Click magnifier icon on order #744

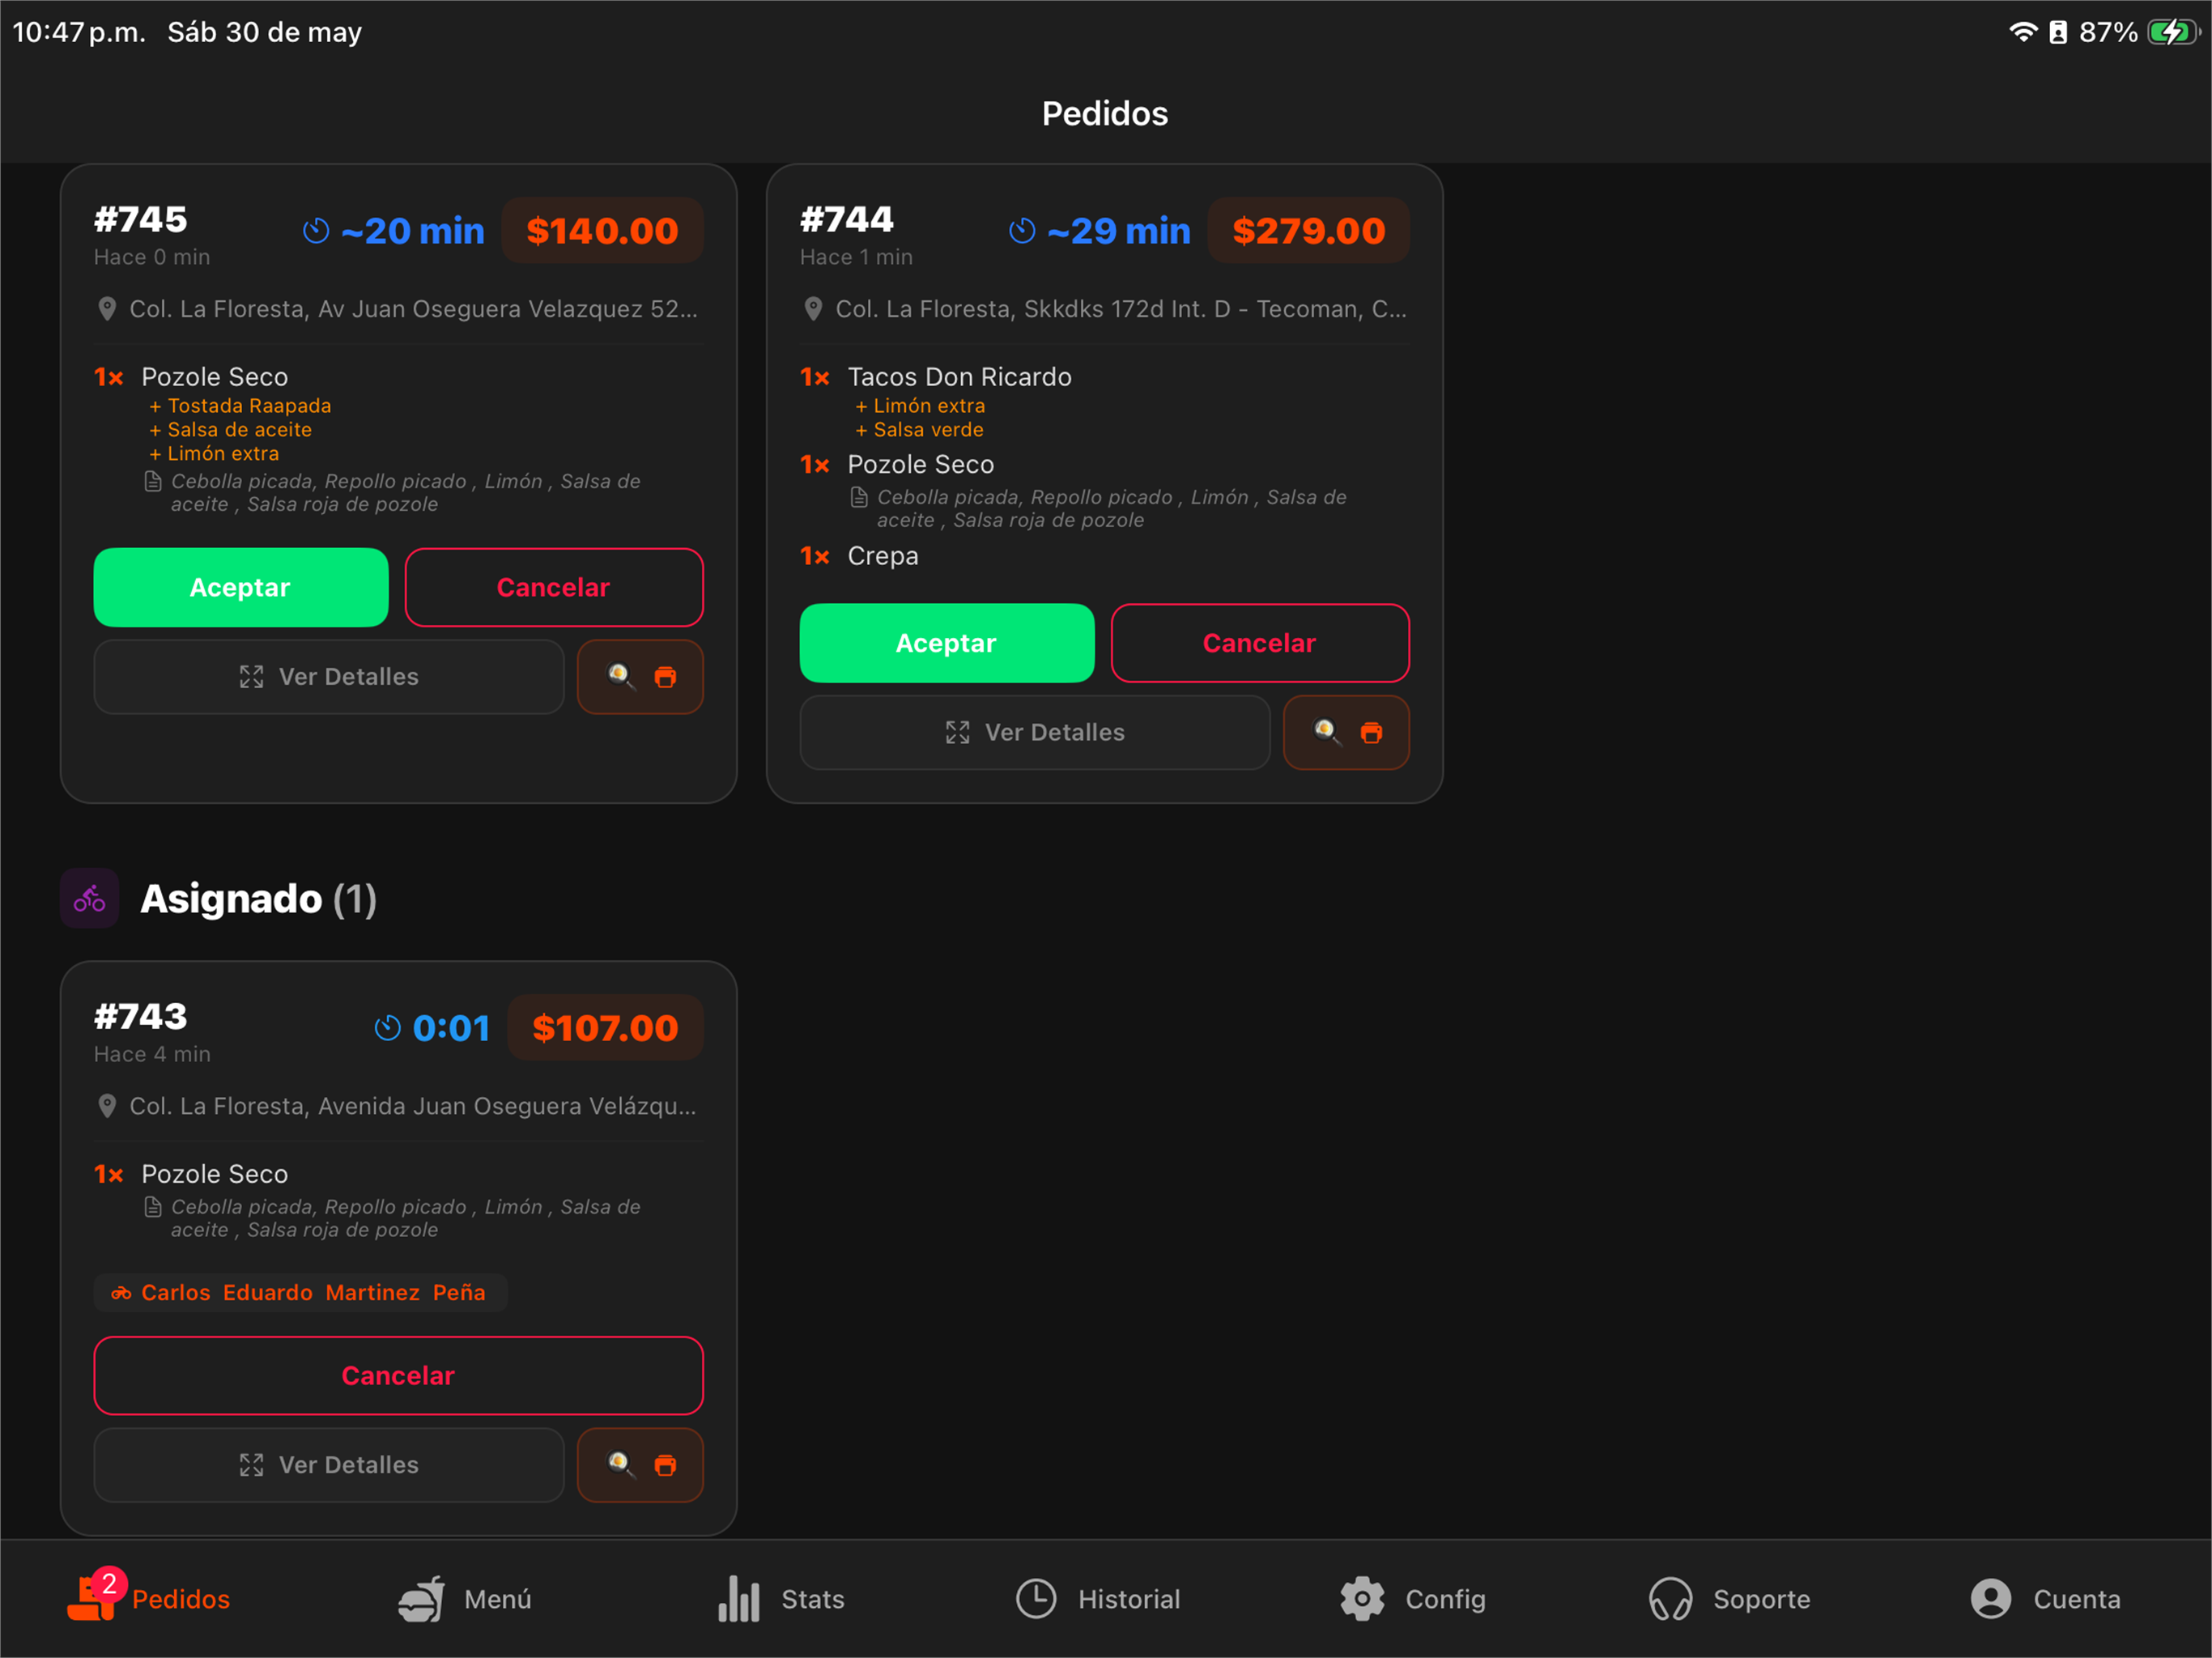click(x=1327, y=733)
